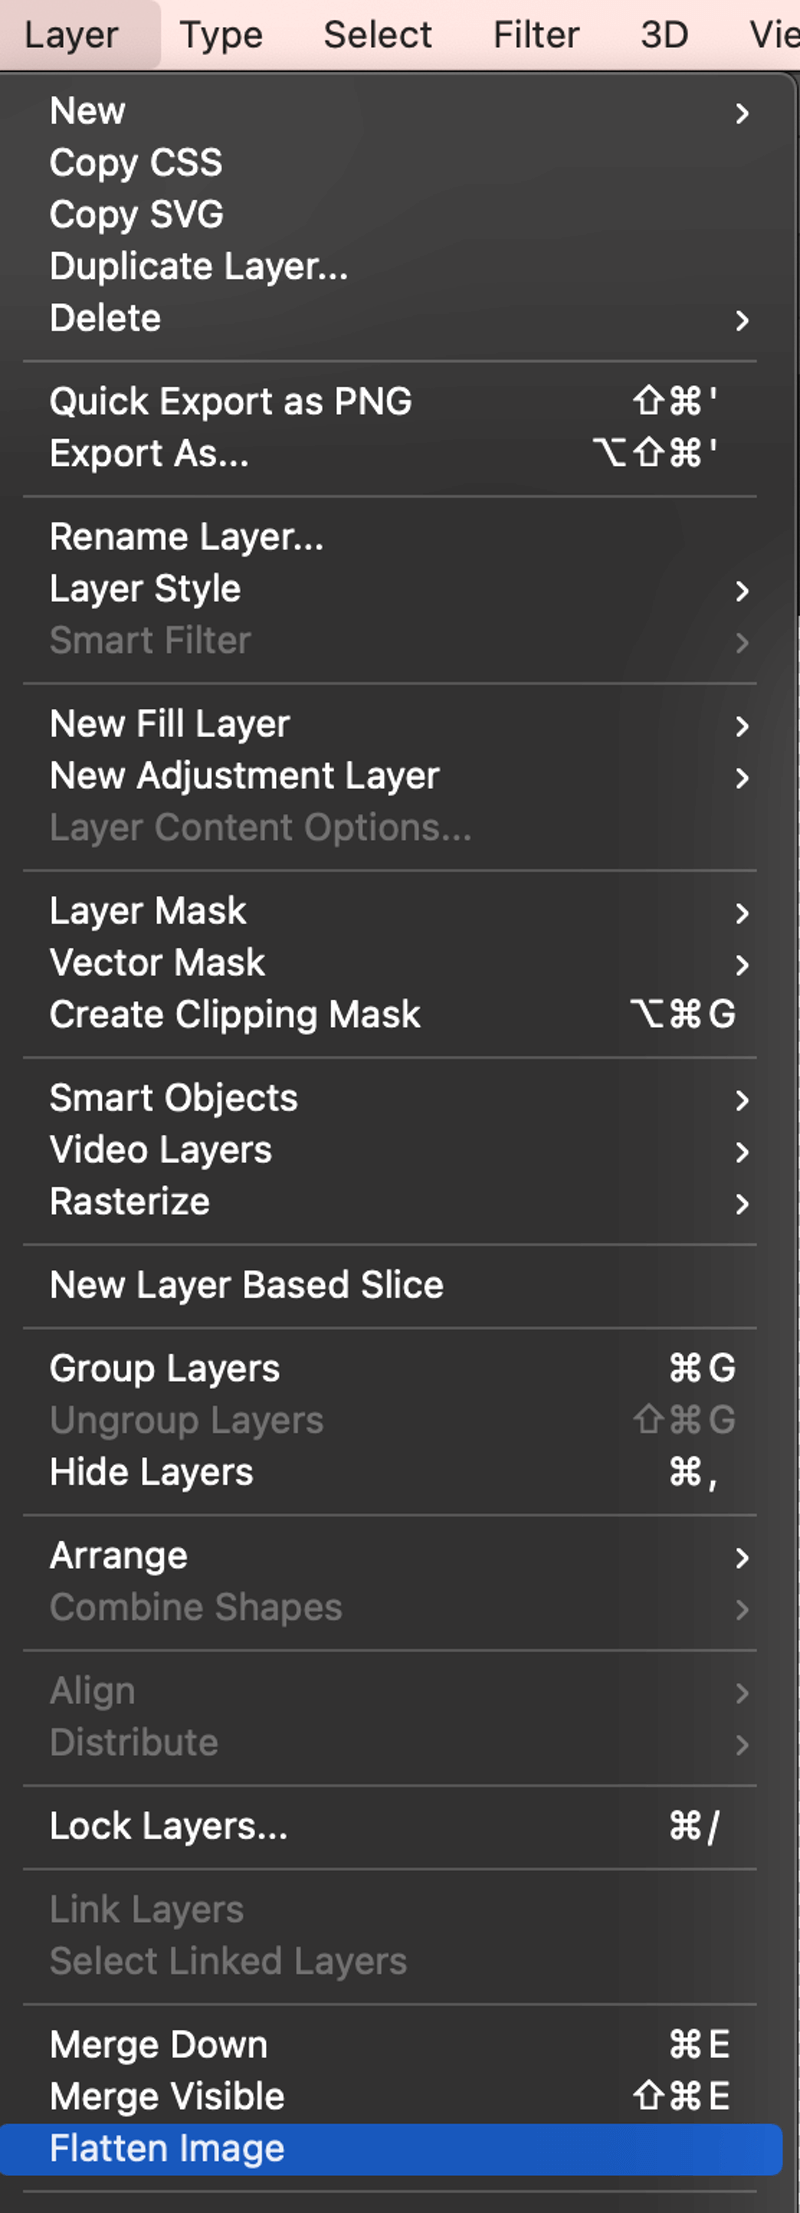800x2213 pixels.
Task: Create a Clipping Mask
Action: [235, 1014]
